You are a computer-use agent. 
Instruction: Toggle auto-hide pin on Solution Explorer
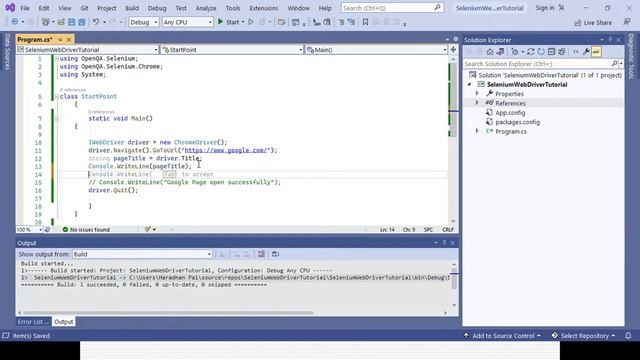point(610,40)
